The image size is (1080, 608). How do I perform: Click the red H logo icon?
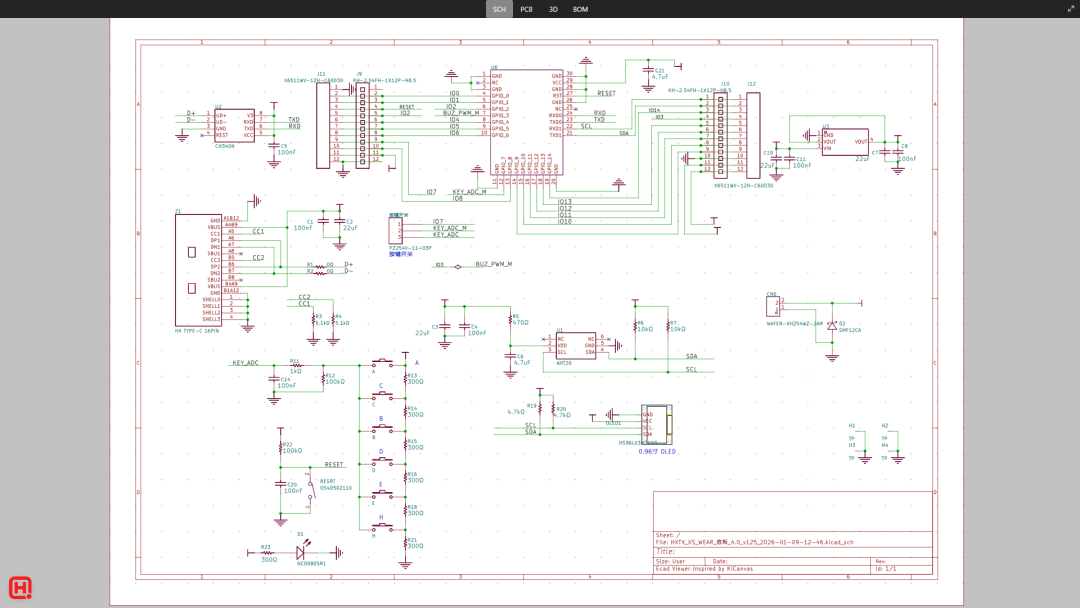20,587
